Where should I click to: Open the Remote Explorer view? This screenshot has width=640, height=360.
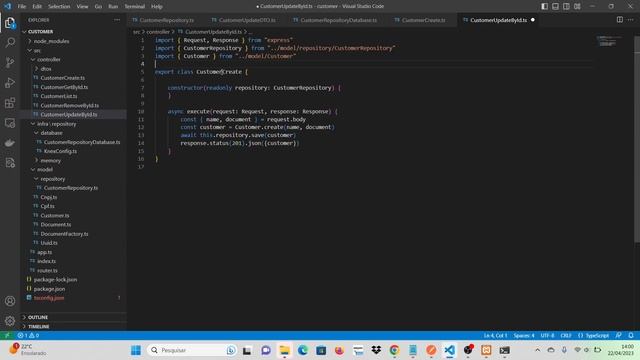[10, 123]
